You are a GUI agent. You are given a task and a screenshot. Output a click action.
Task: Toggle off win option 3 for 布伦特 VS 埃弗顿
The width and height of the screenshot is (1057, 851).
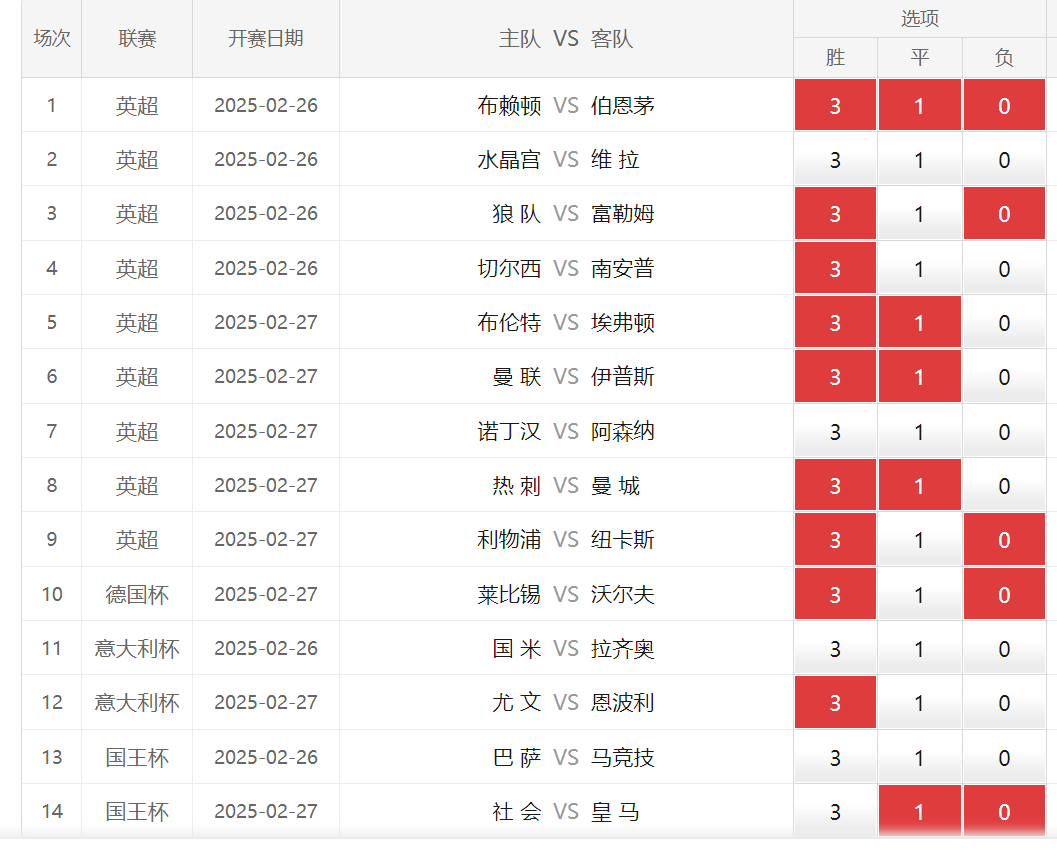pos(835,322)
